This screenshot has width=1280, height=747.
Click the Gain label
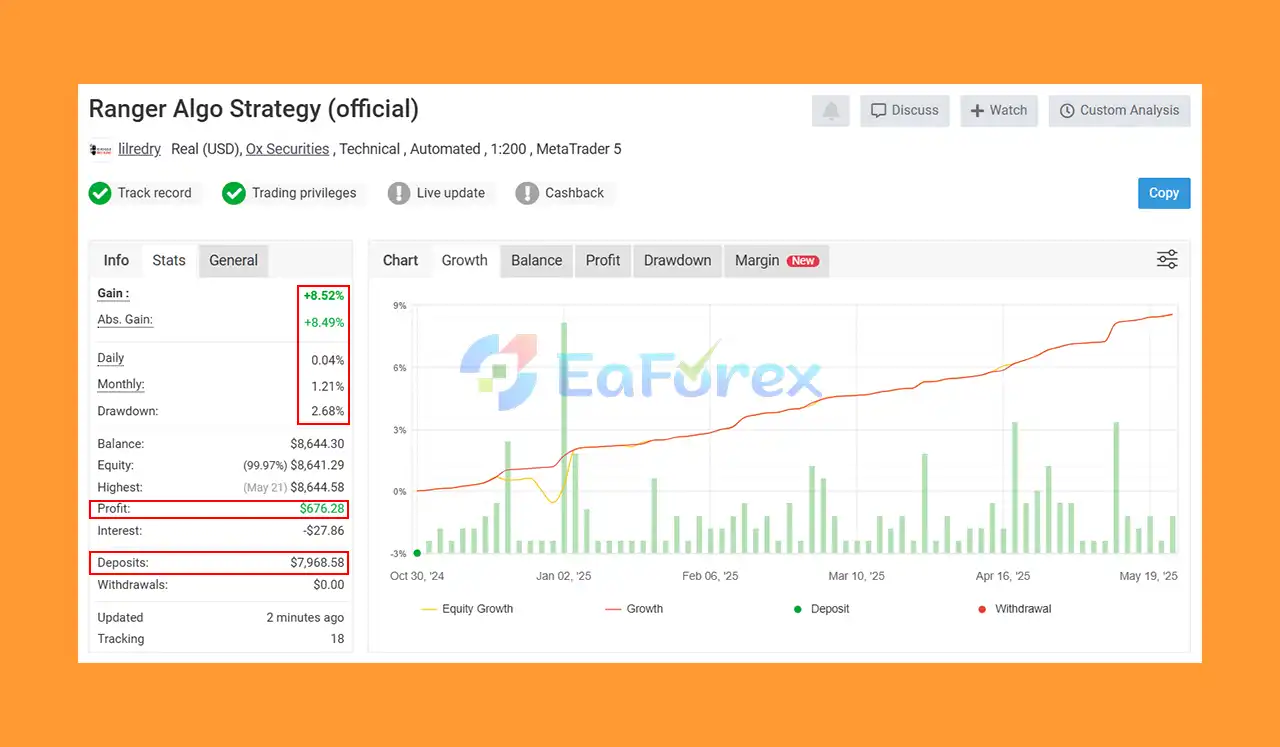[x=113, y=294]
